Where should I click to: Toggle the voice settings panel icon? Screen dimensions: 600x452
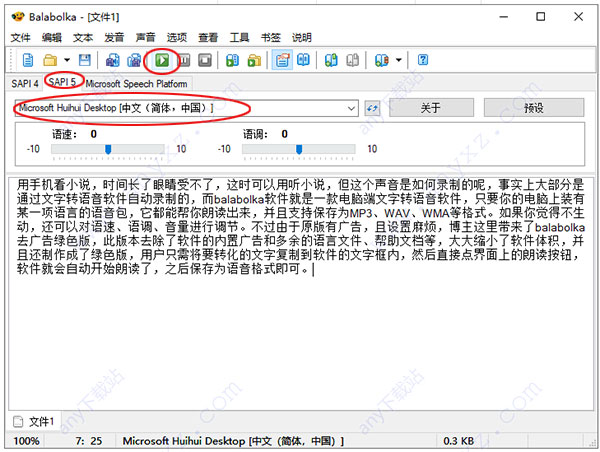coord(282,60)
